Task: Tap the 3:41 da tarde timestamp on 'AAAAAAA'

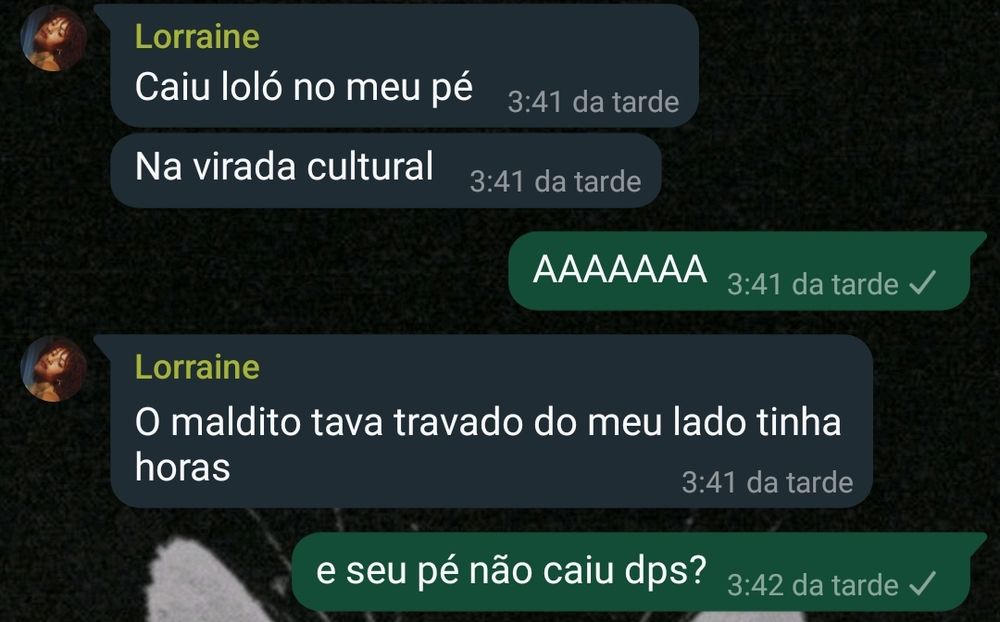Action: click(x=812, y=284)
